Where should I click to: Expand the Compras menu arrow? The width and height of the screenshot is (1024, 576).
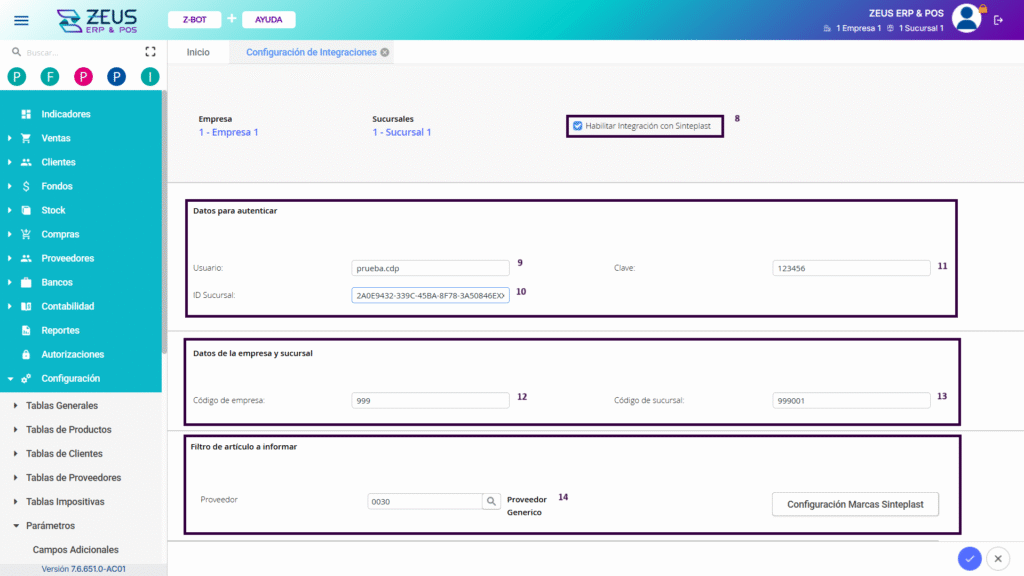pos(9,234)
